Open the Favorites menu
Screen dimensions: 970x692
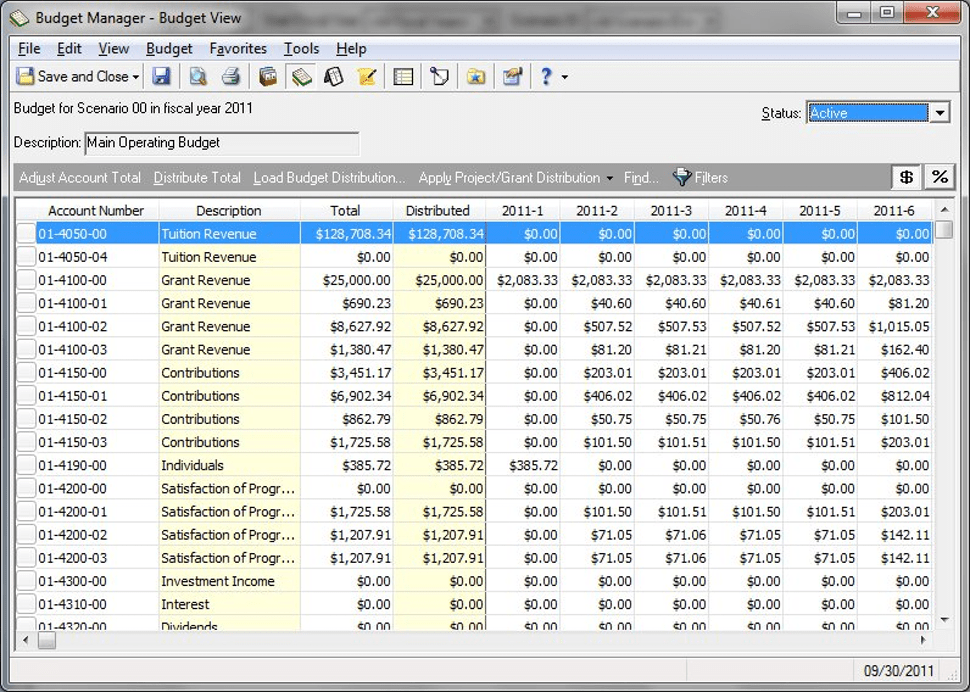238,48
